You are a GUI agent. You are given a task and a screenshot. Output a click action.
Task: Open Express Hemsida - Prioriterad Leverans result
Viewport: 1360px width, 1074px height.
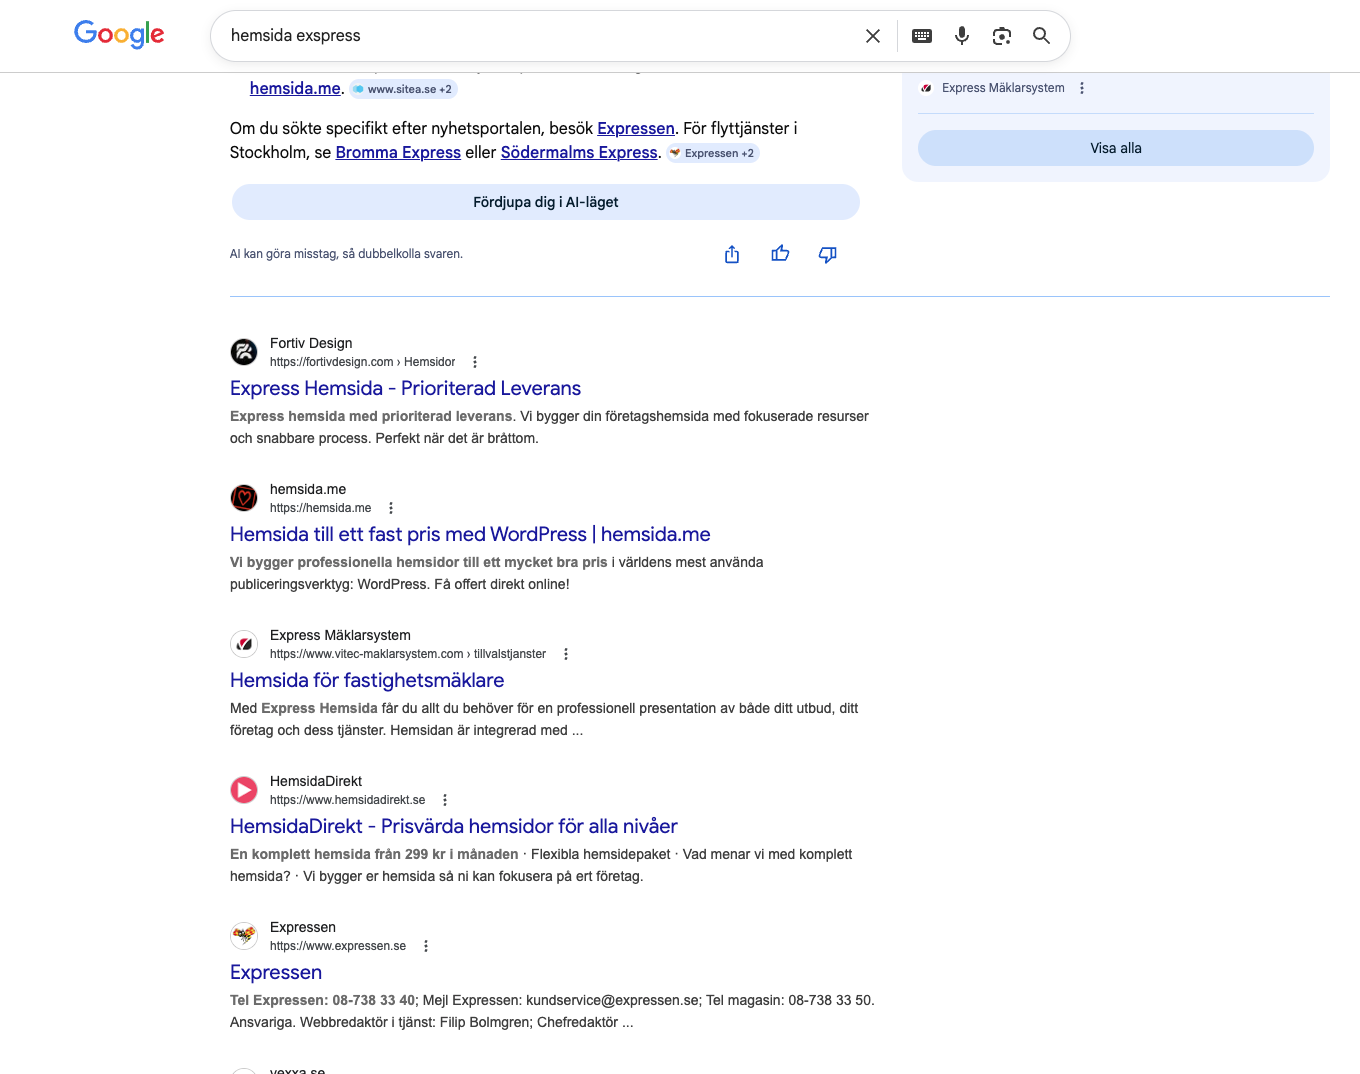(x=405, y=388)
